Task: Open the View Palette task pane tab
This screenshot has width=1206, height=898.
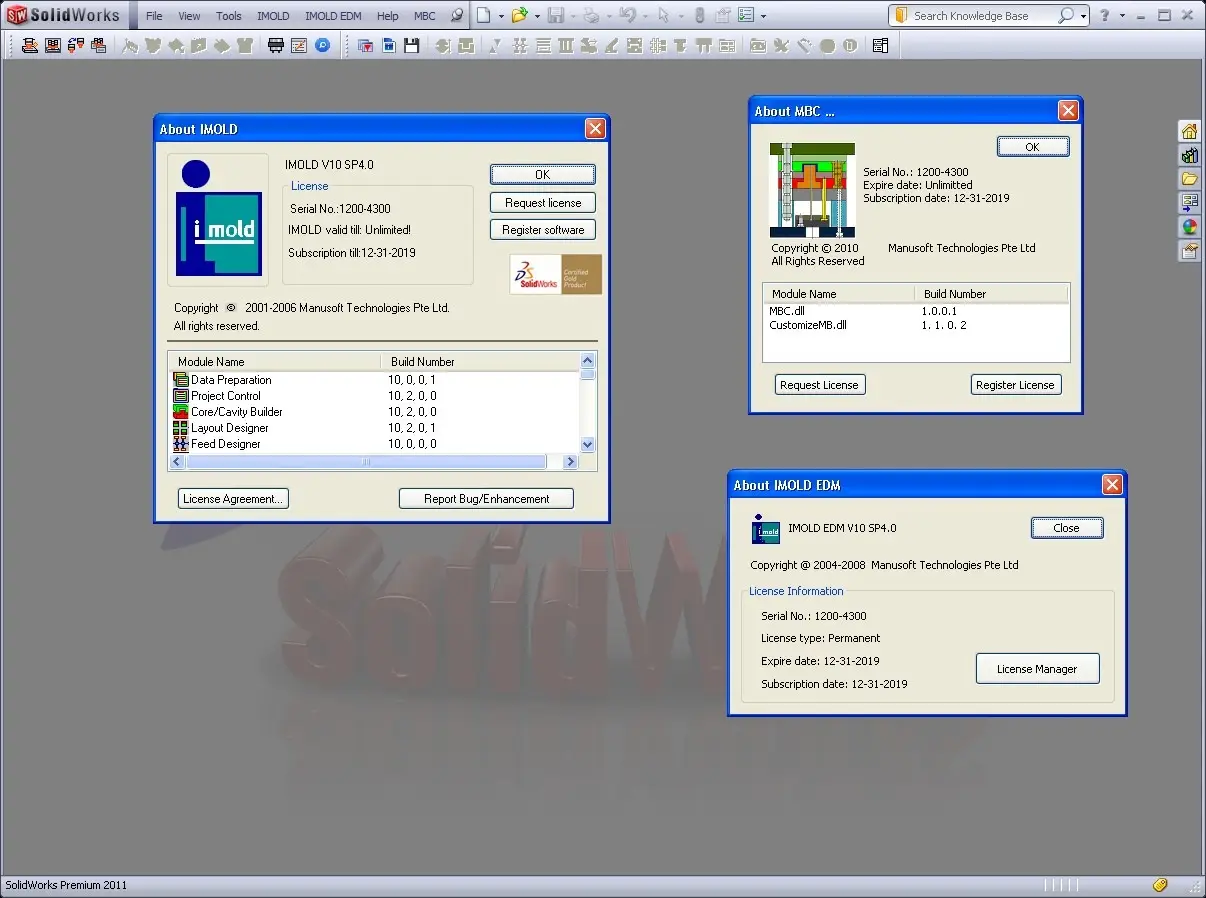Action: pos(1189,203)
